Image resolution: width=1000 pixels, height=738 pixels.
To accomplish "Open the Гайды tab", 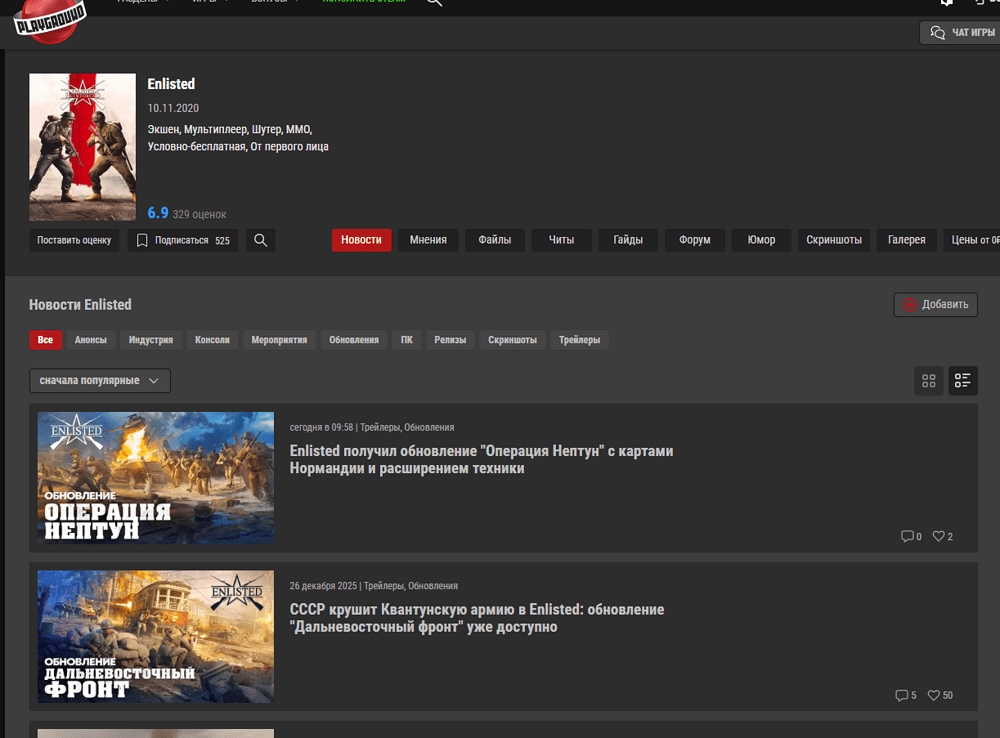I will click(628, 240).
